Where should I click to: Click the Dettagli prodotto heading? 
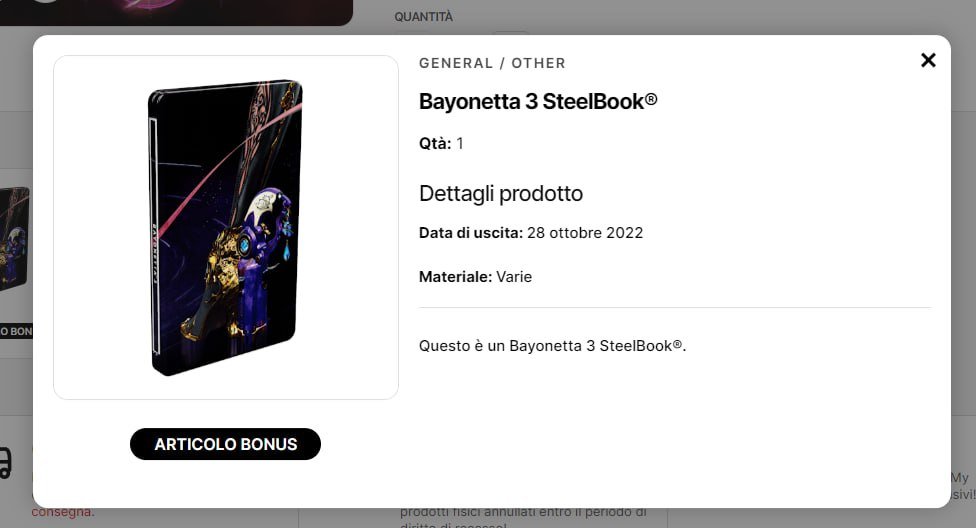pyautogui.click(x=500, y=193)
